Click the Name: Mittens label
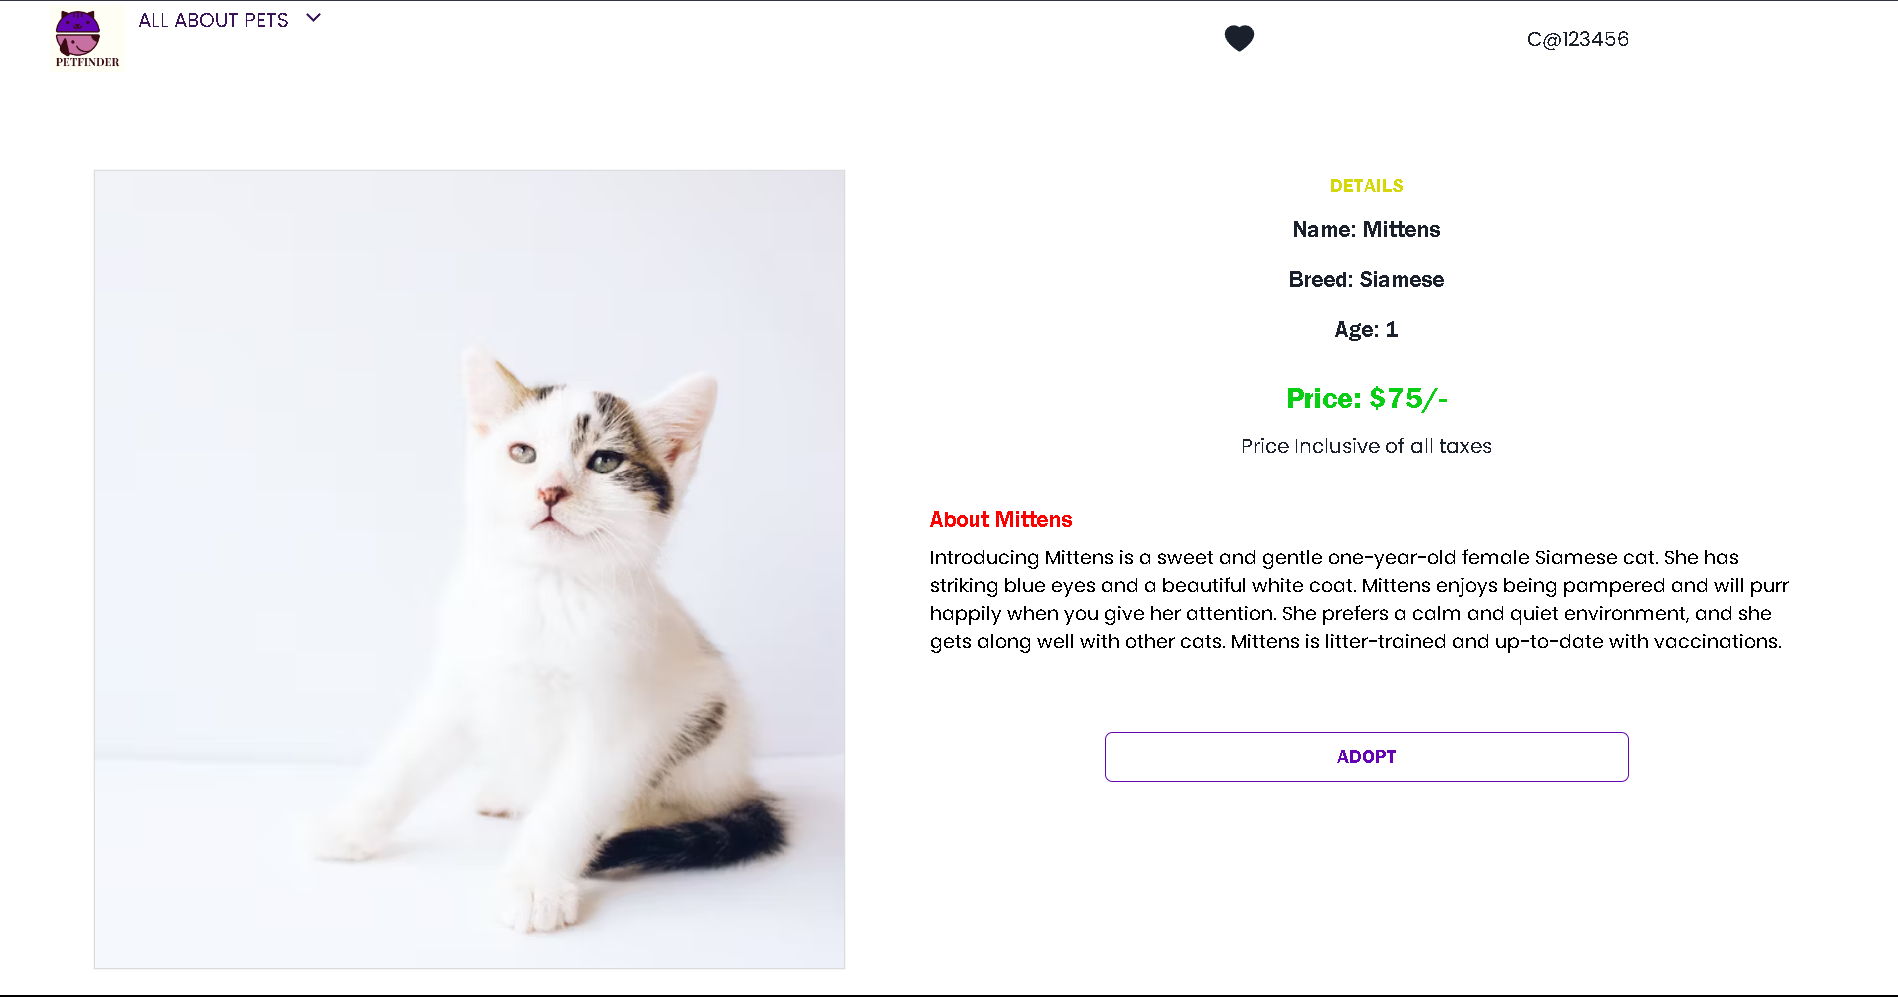 pos(1366,229)
